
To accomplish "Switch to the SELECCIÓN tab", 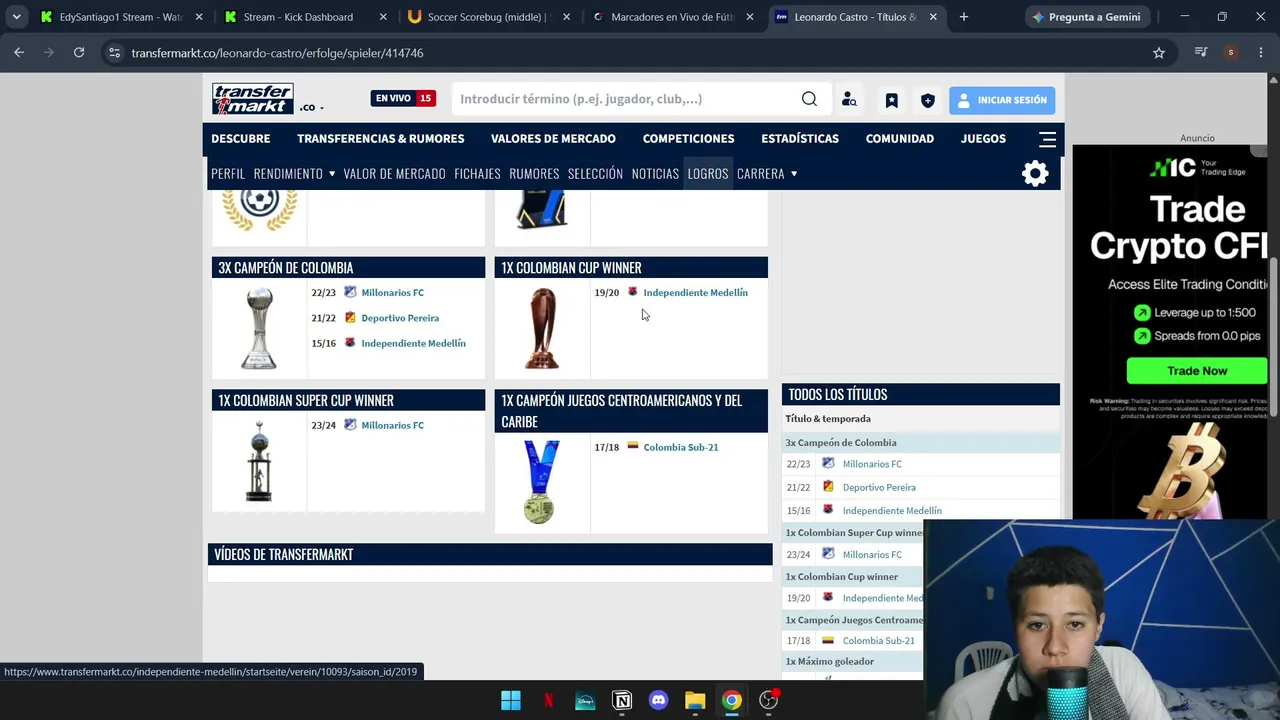I will (x=595, y=174).
